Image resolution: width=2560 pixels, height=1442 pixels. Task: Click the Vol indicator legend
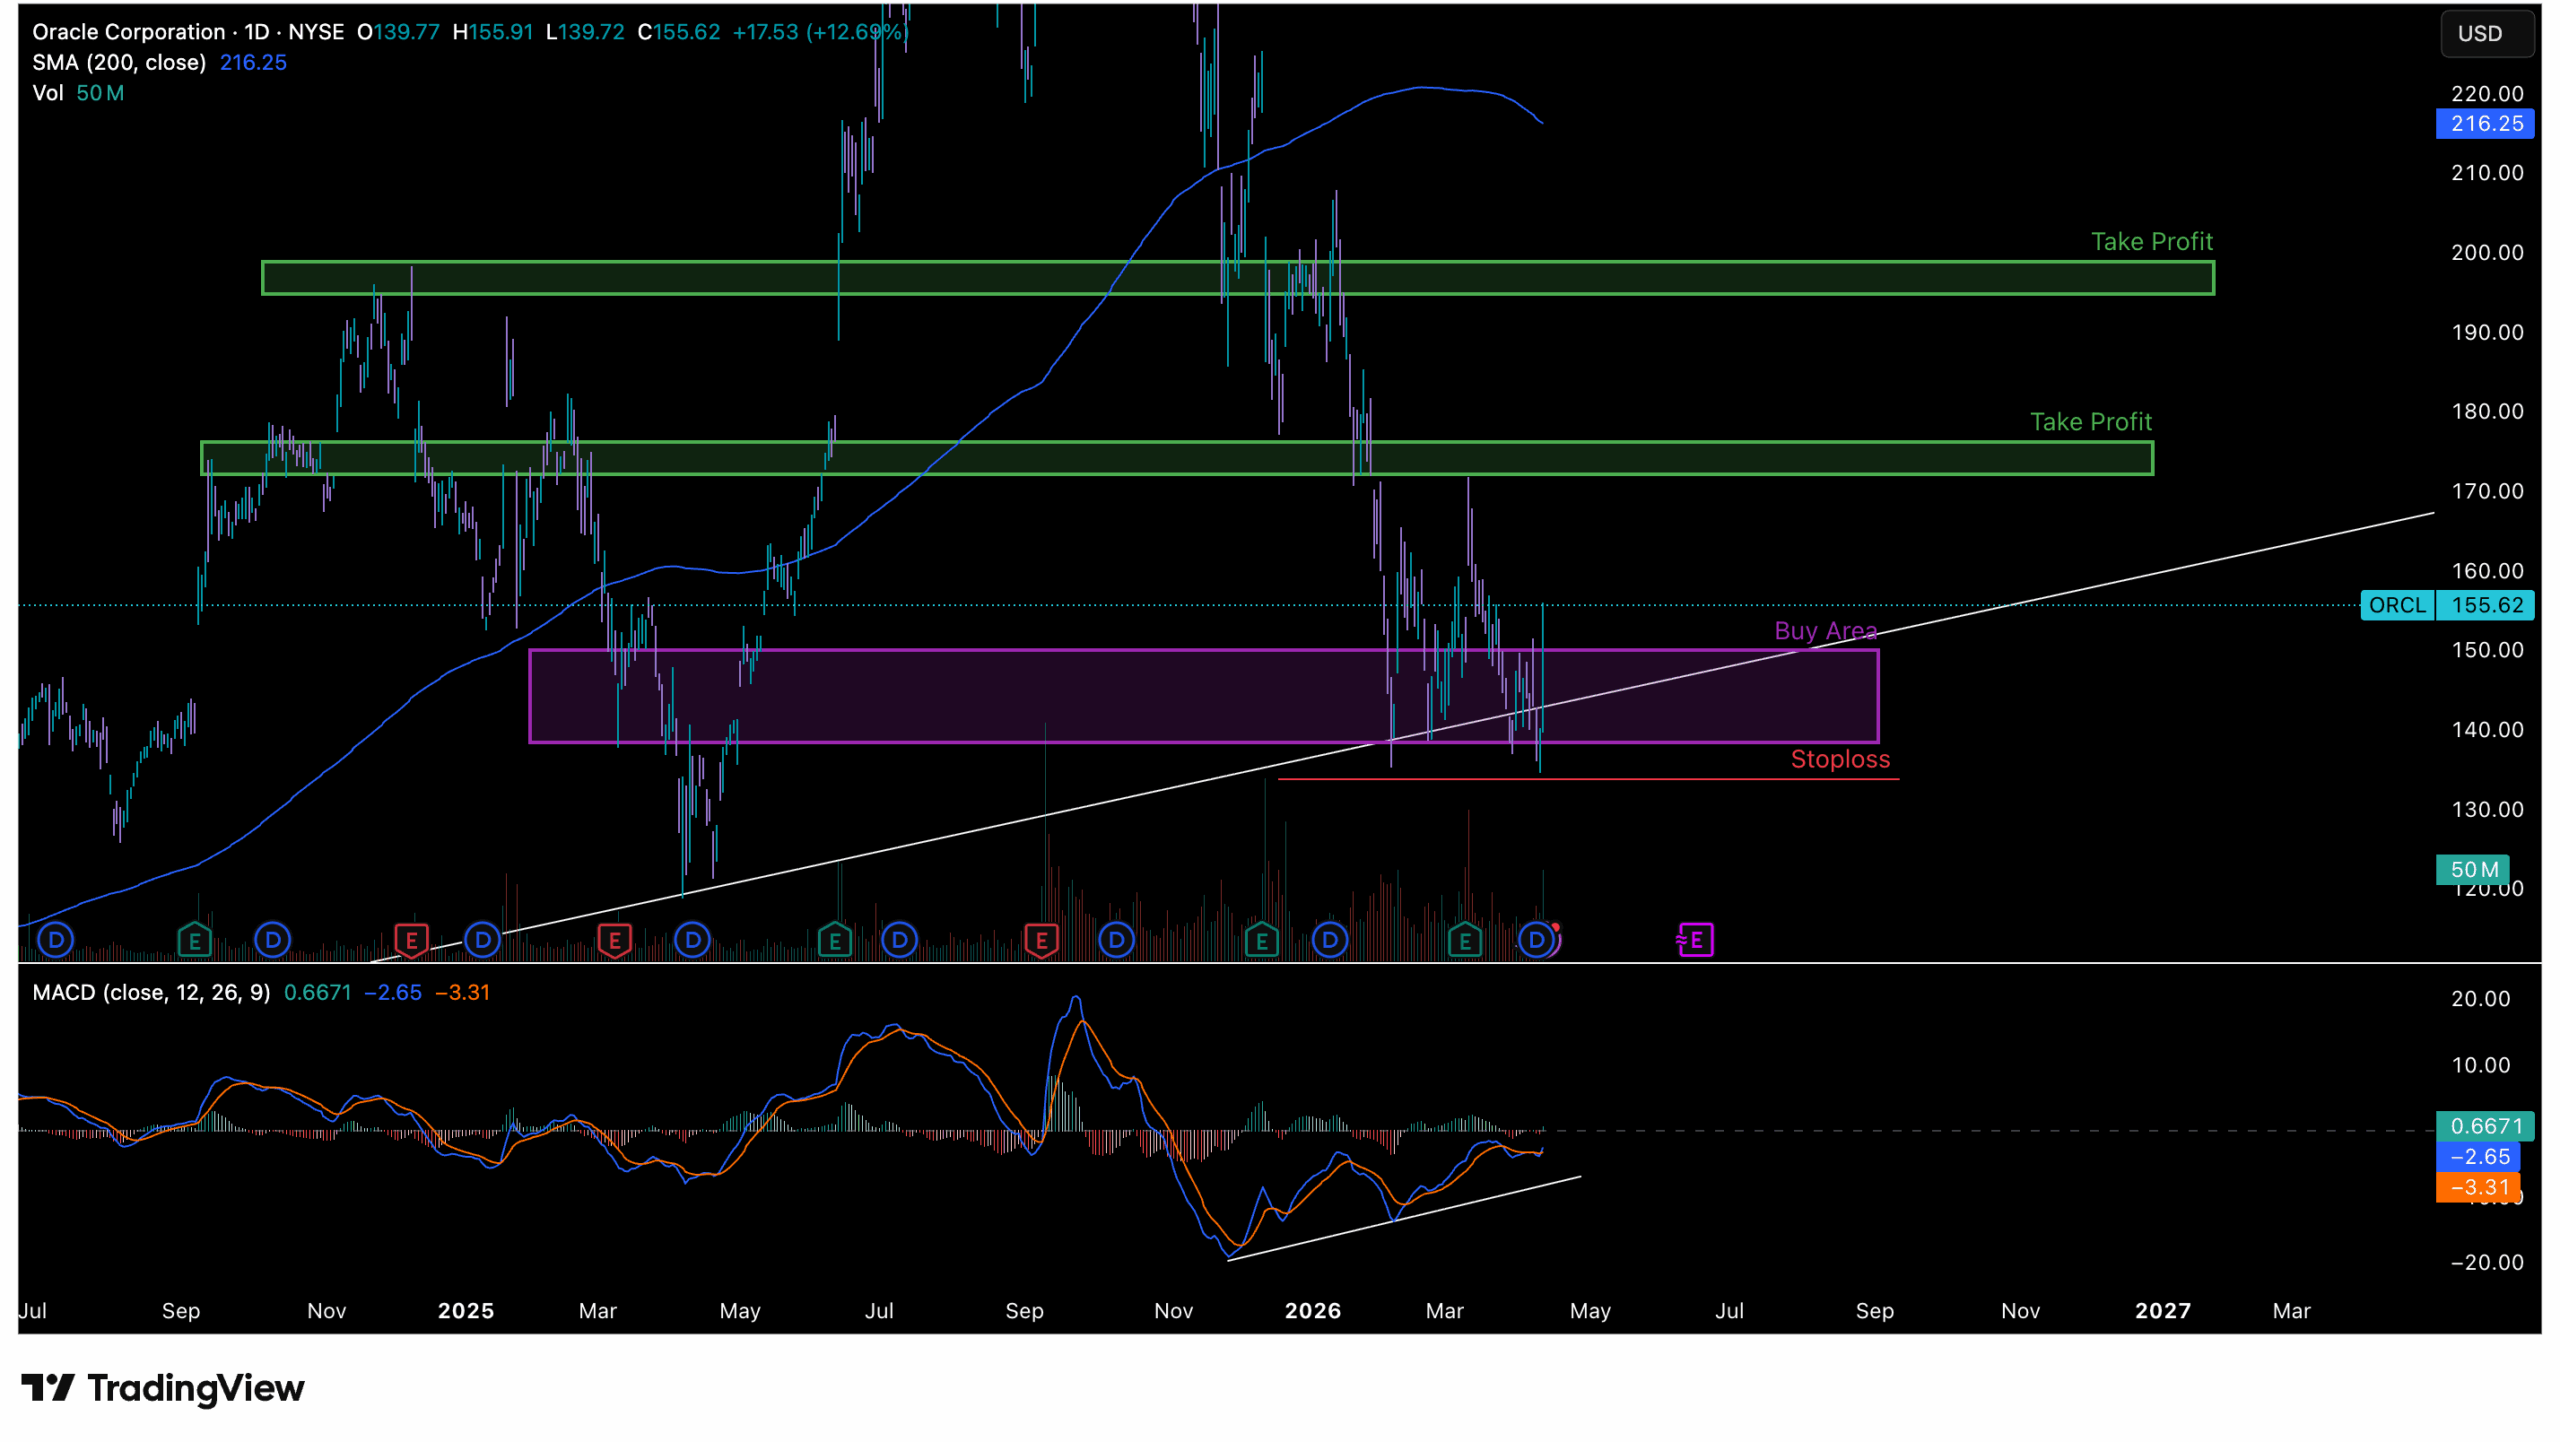click(x=47, y=93)
